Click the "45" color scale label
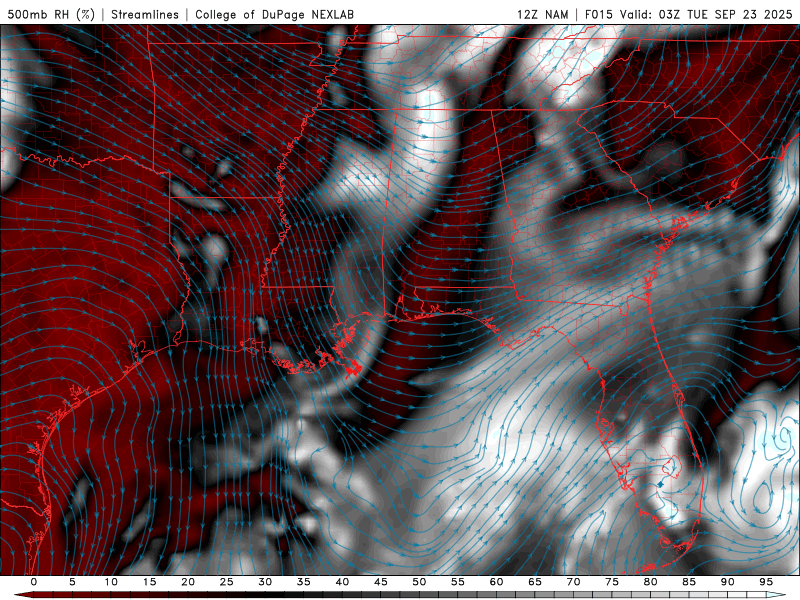The image size is (800, 600). 381,582
